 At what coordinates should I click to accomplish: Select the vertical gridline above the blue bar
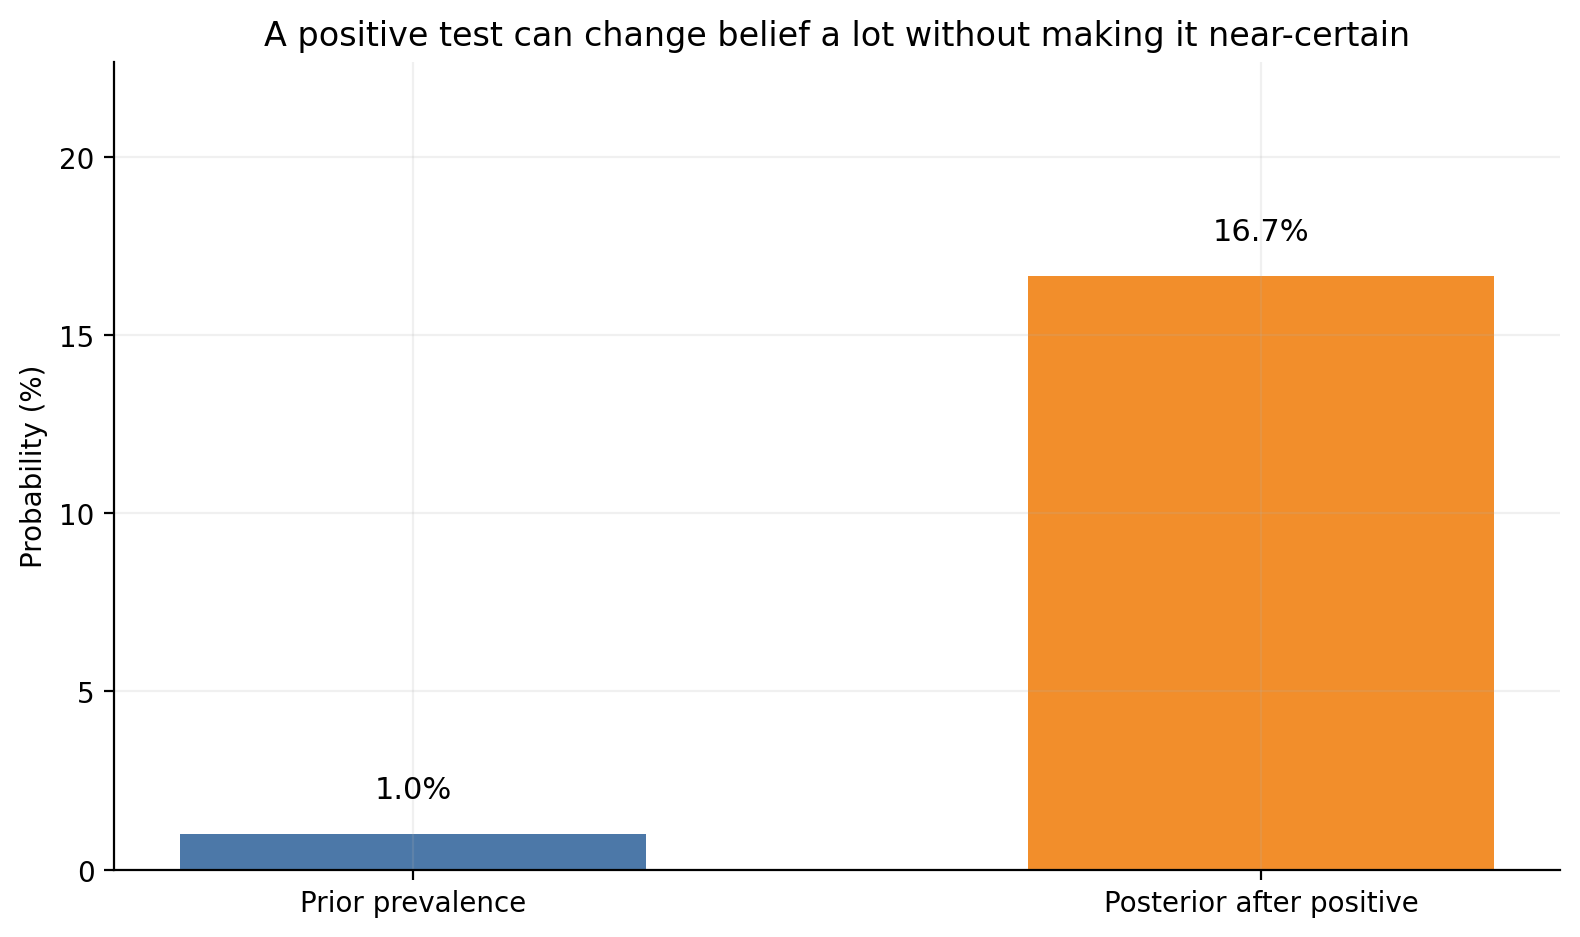pos(413,450)
